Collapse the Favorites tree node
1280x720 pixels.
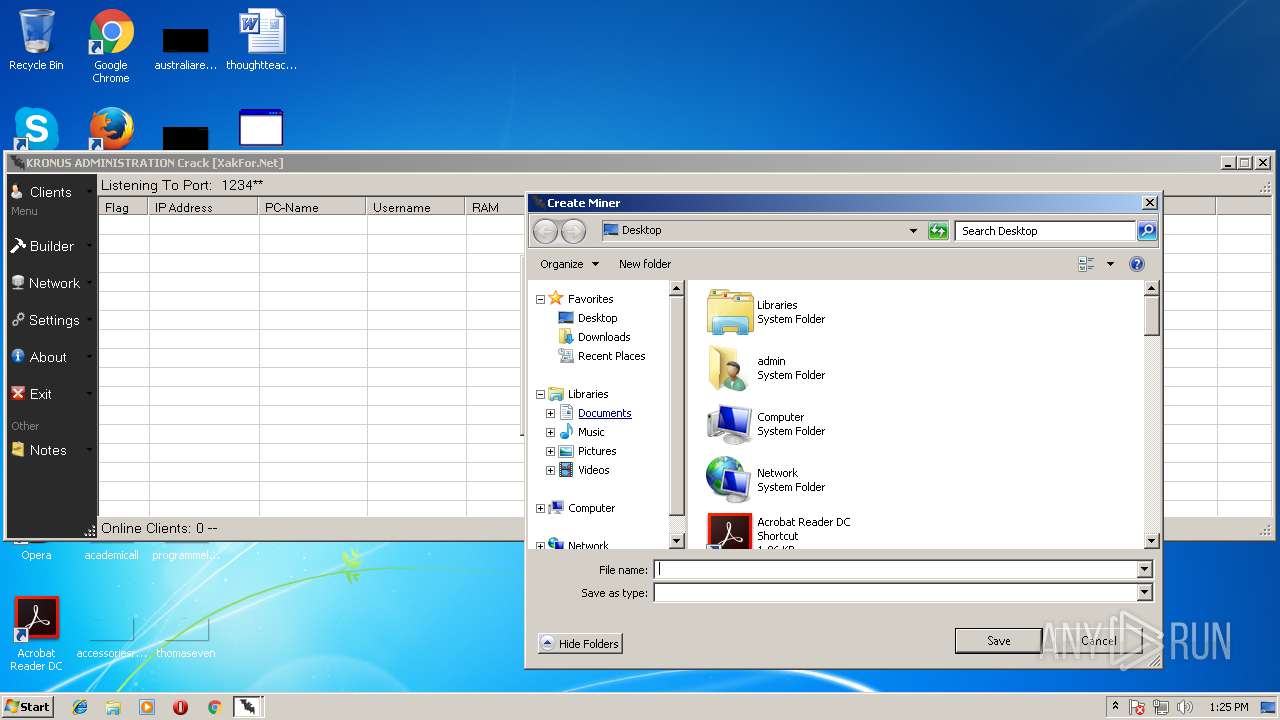click(541, 299)
